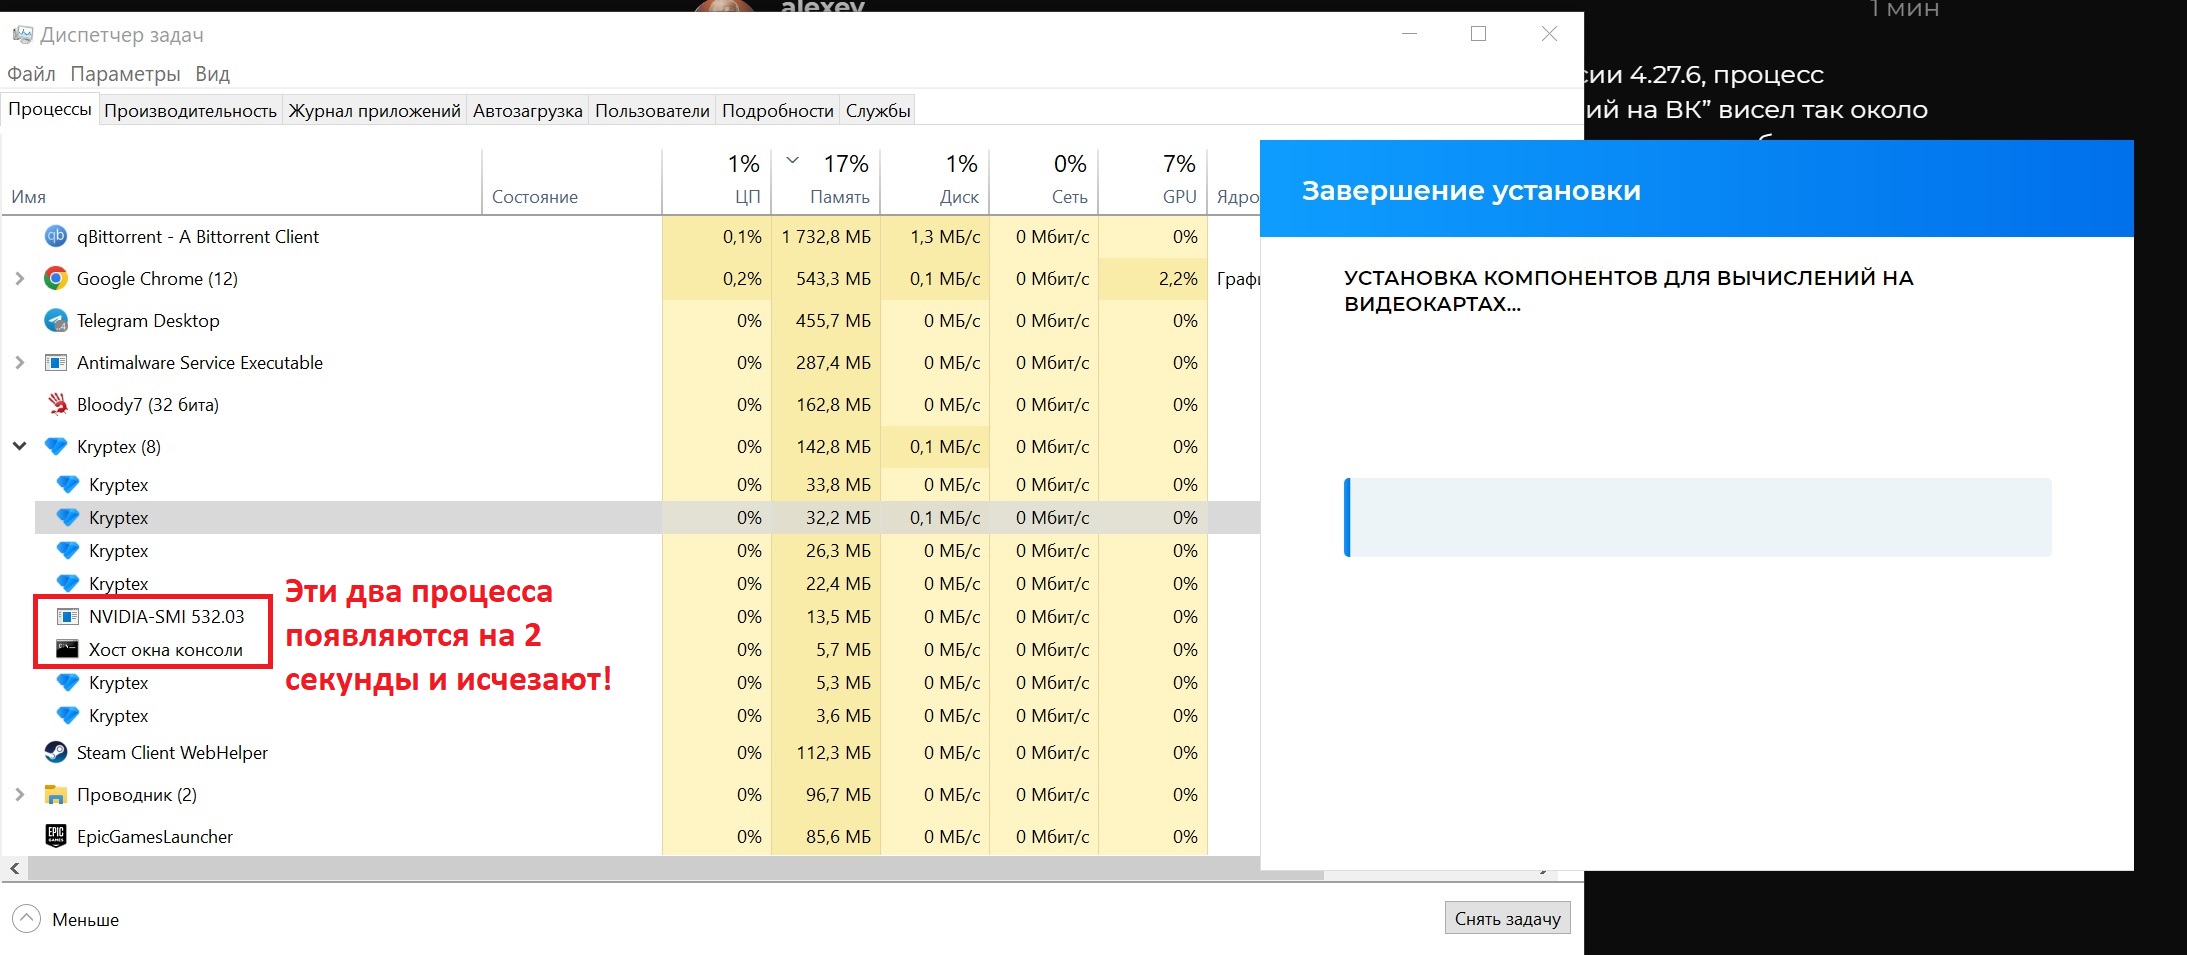Open the Параметры menu
Screen dimensions: 2187x955
(x=125, y=74)
